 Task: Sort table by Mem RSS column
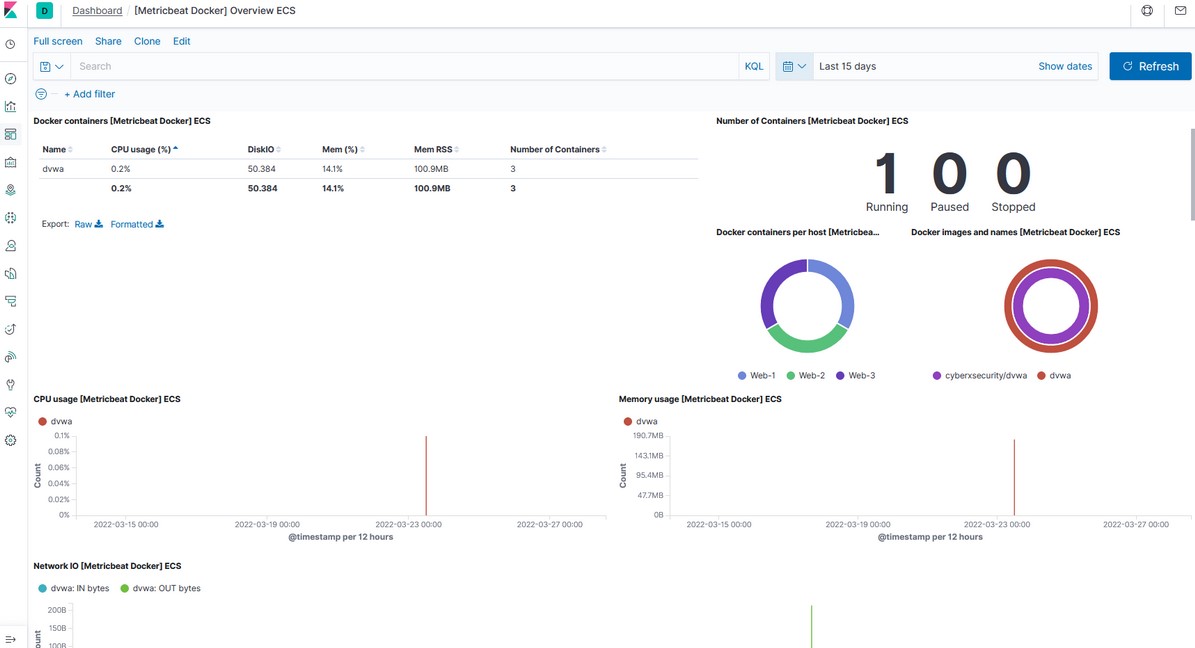pos(437,149)
